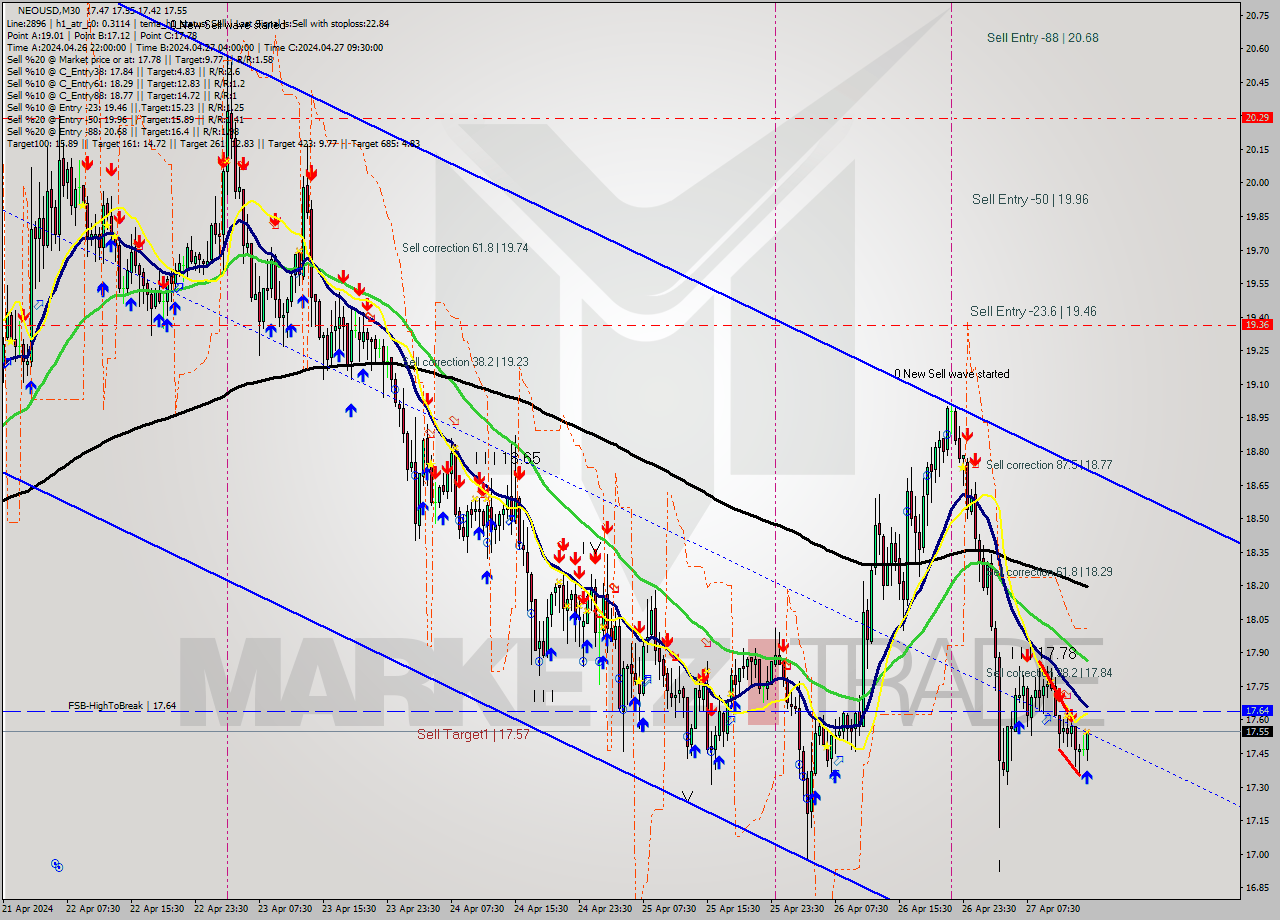Click the 20.75 price axis label

pos(1257,15)
